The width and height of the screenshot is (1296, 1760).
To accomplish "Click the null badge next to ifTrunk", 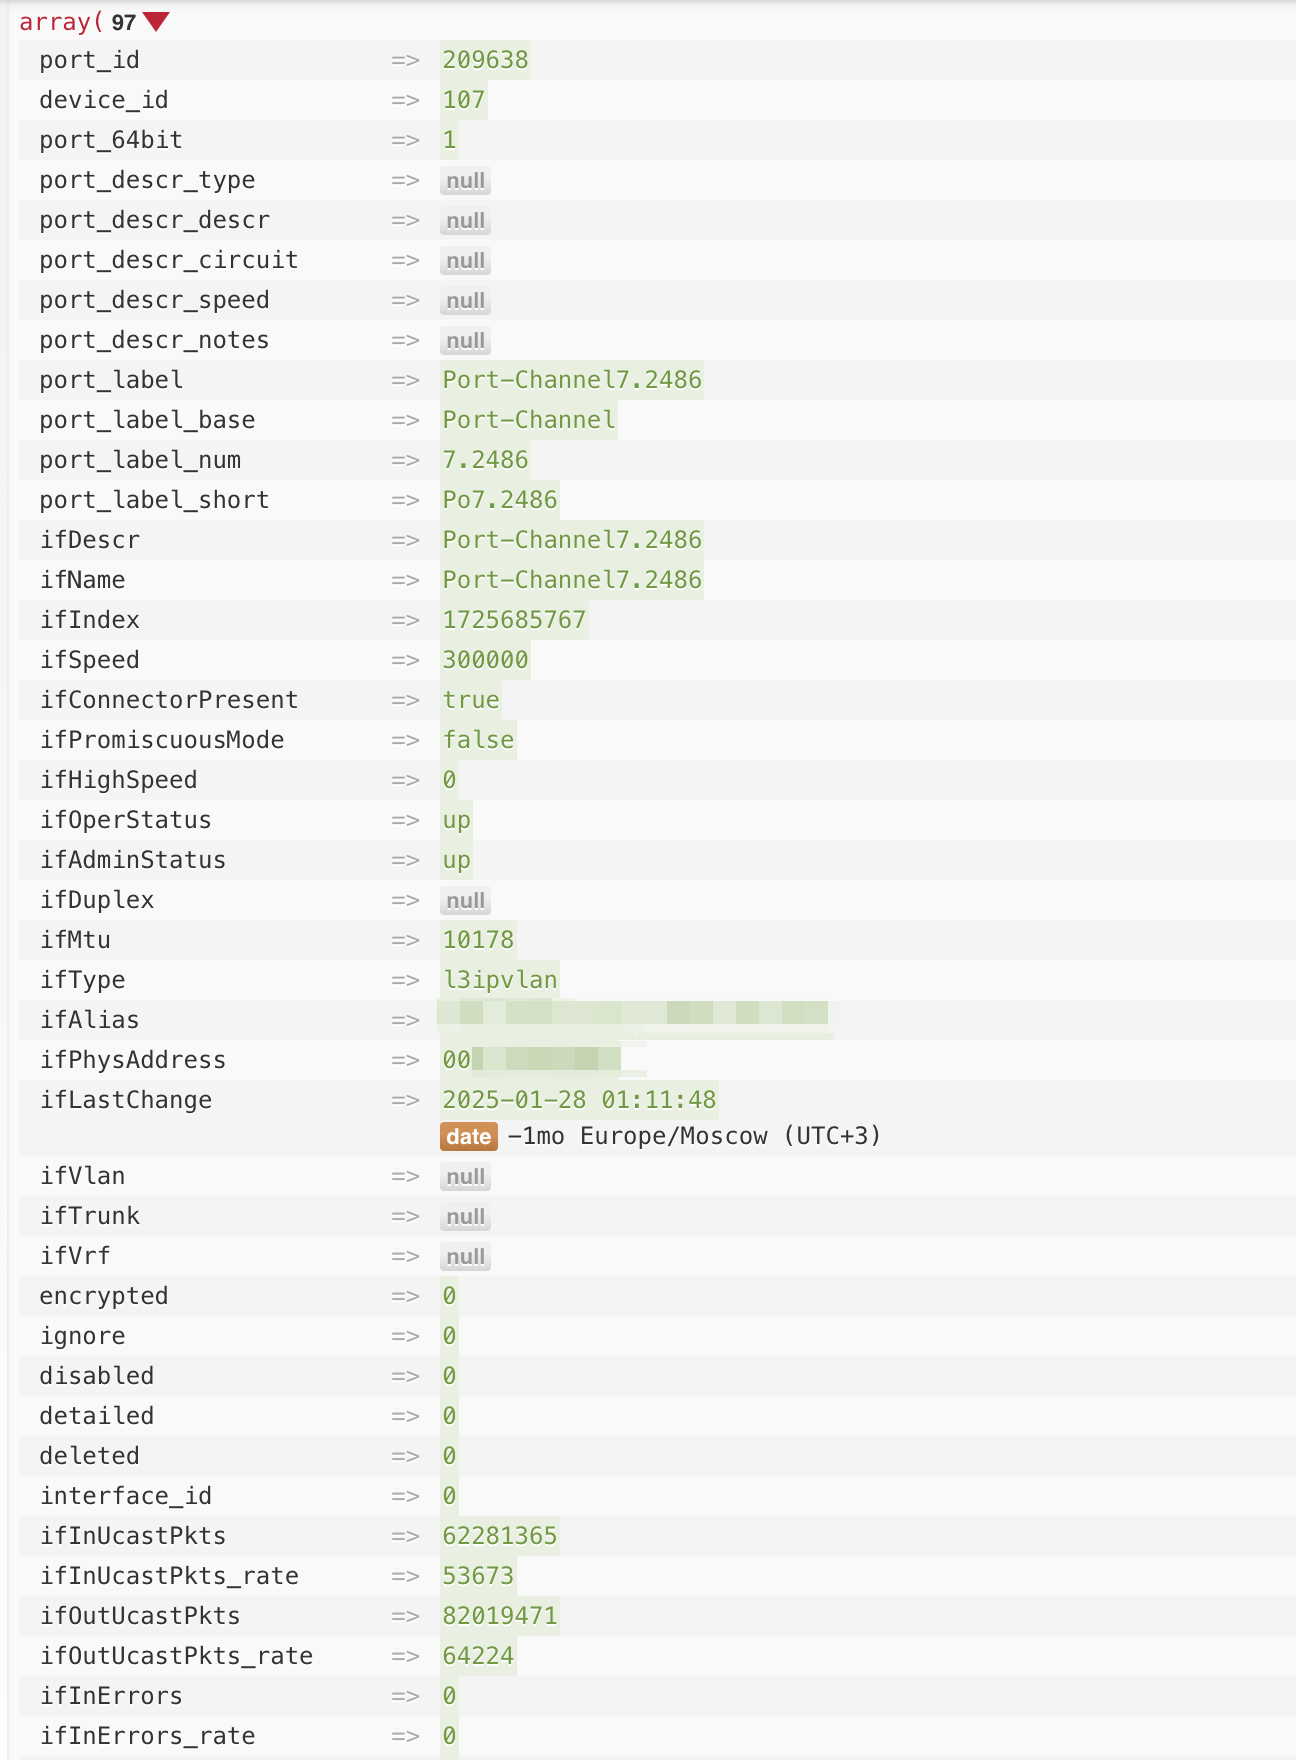I will [465, 1217].
